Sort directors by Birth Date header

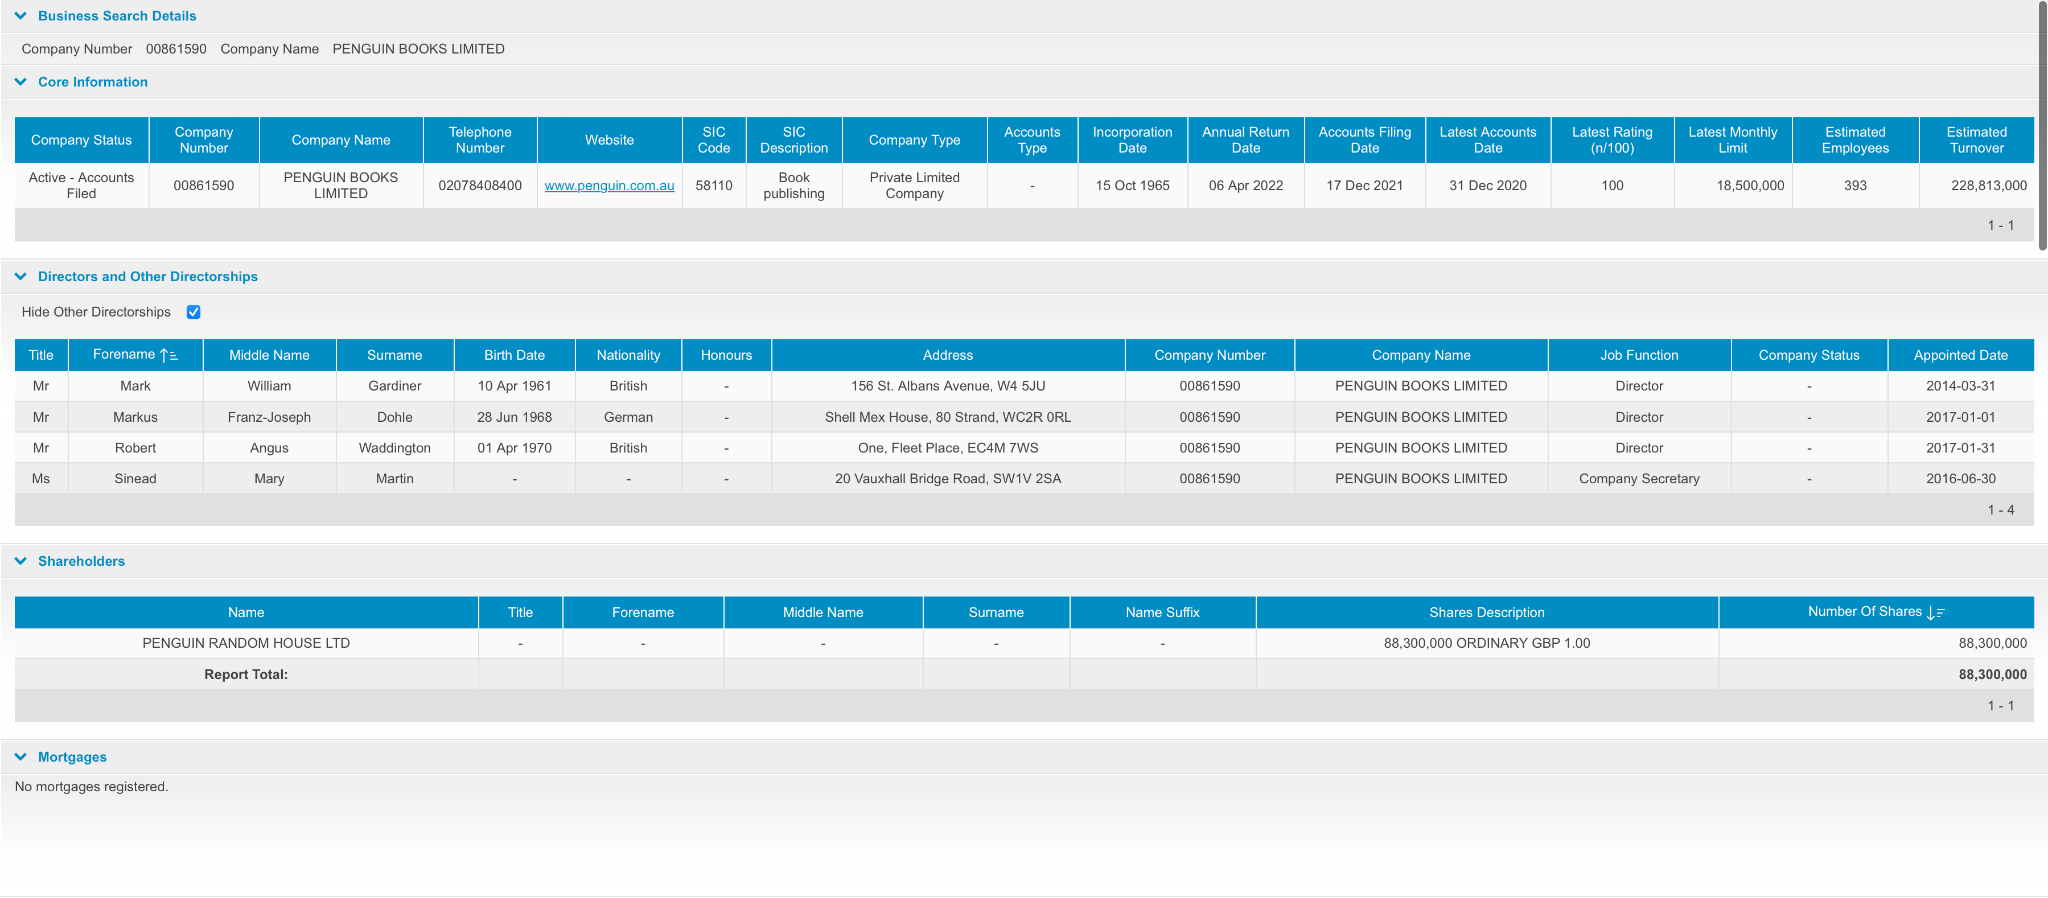point(514,355)
